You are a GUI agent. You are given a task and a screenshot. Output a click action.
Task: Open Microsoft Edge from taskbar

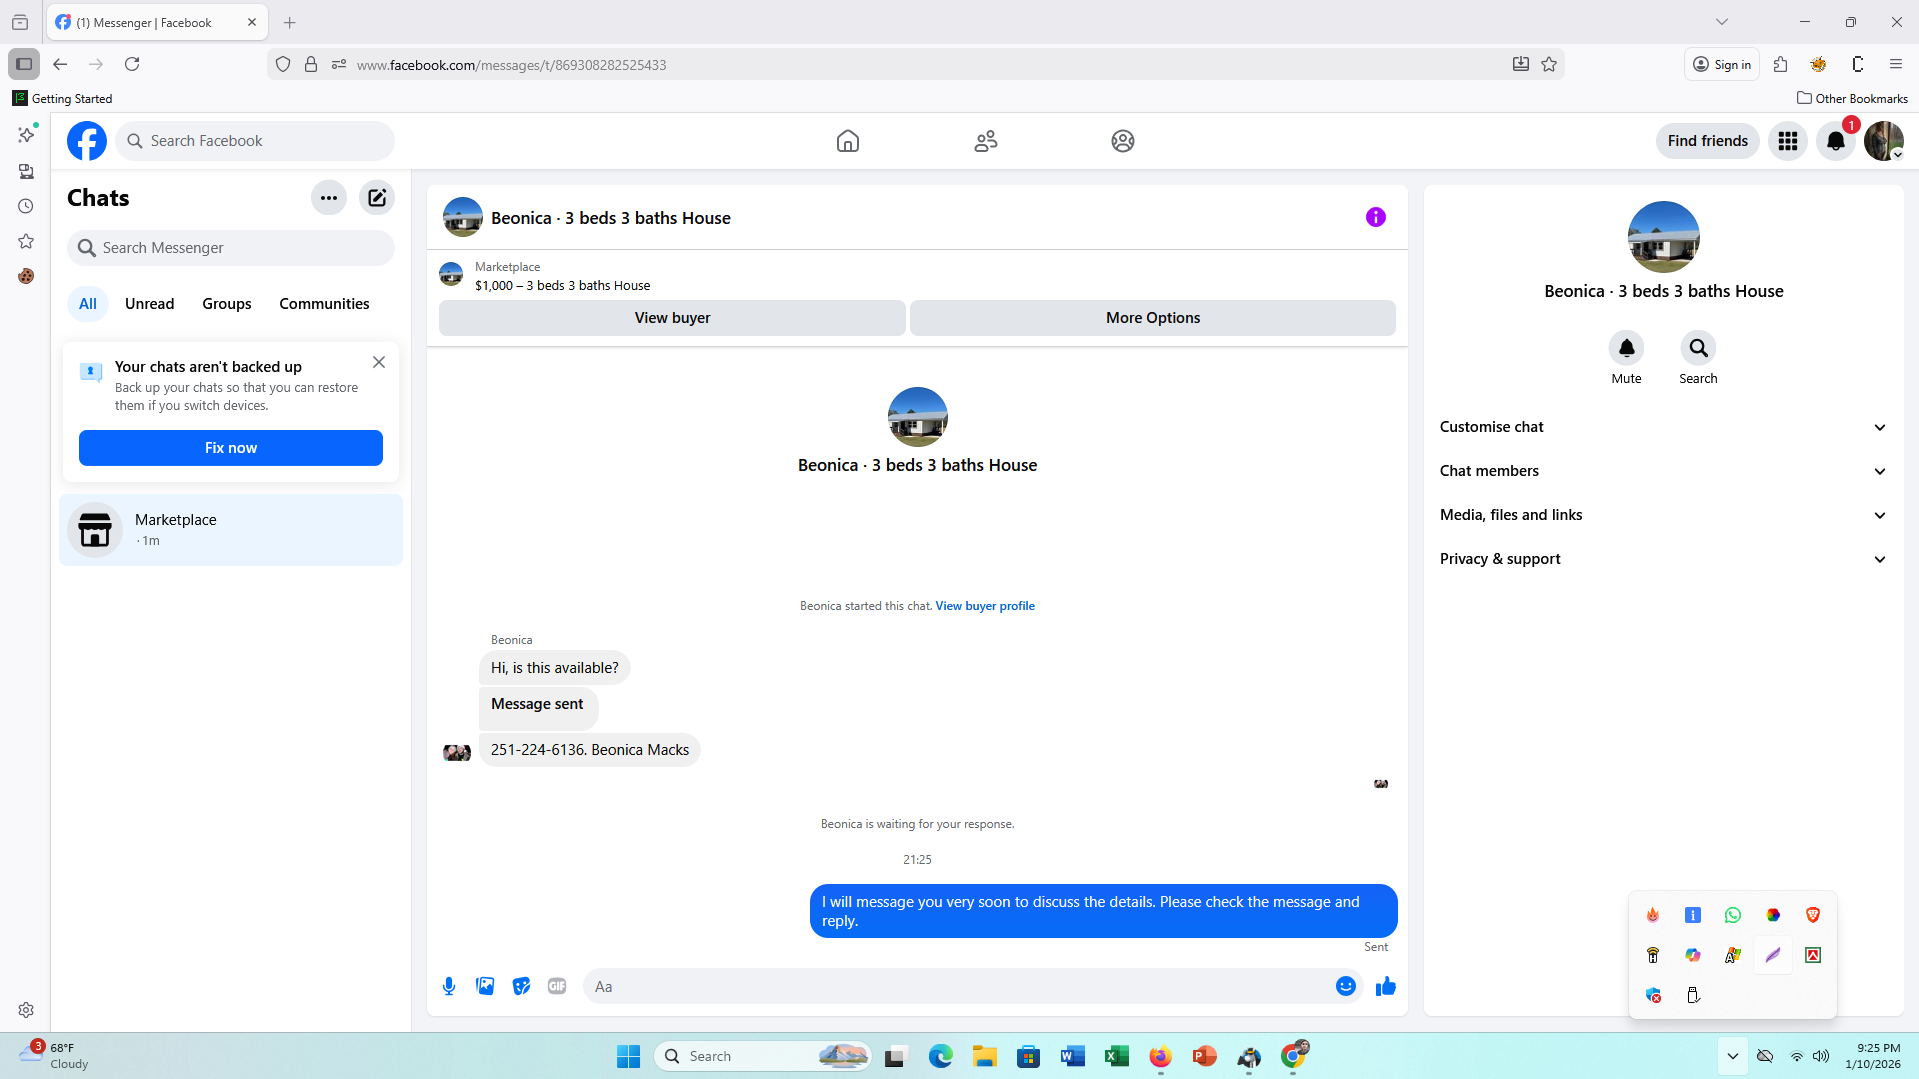tap(941, 1056)
